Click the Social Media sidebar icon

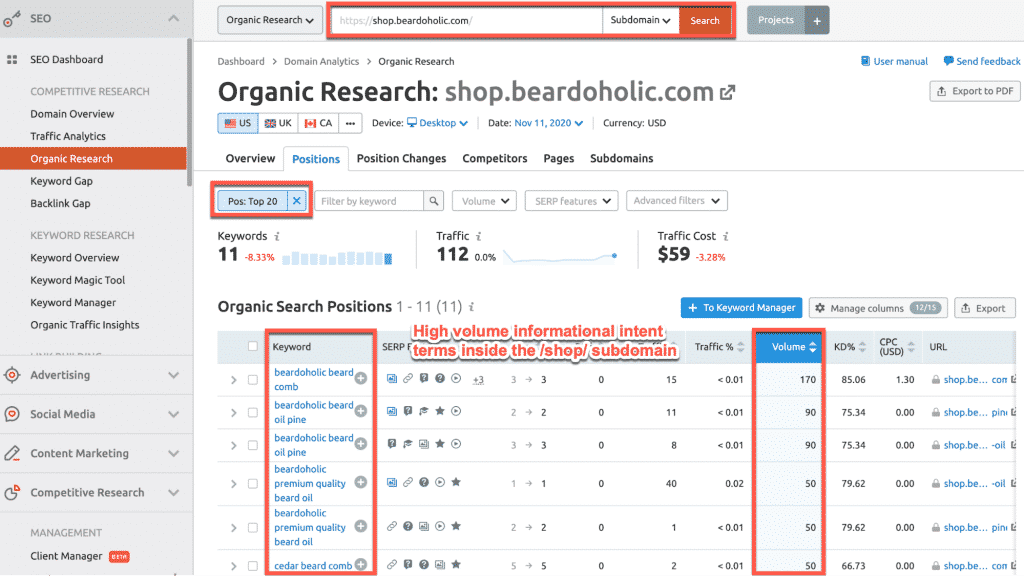pyautogui.click(x=12, y=414)
